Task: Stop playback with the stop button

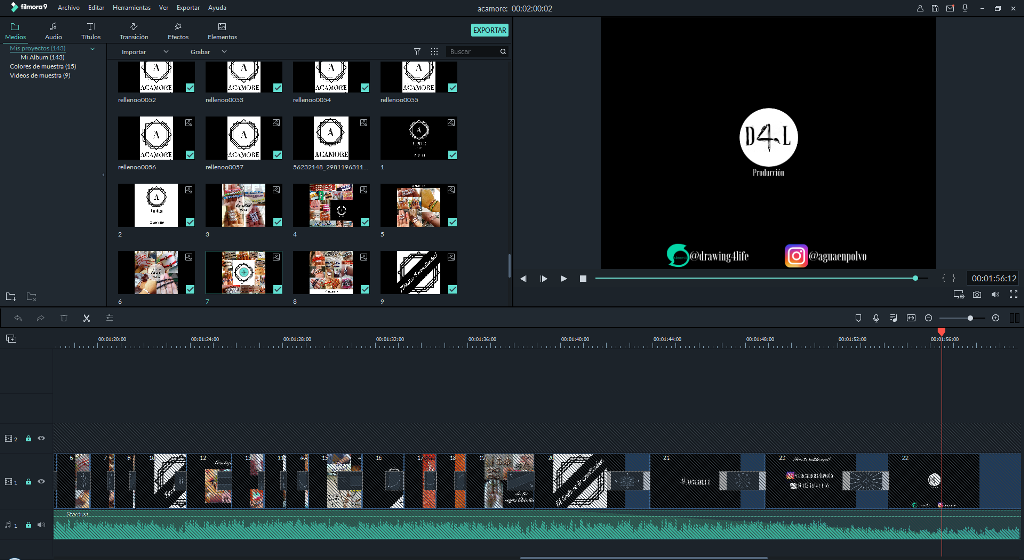Action: point(583,279)
